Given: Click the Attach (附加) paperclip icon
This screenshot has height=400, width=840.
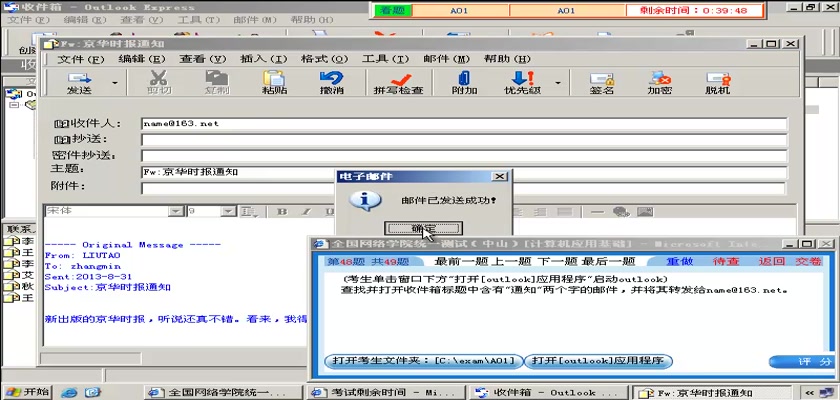Looking at the screenshot, I should pos(464,83).
